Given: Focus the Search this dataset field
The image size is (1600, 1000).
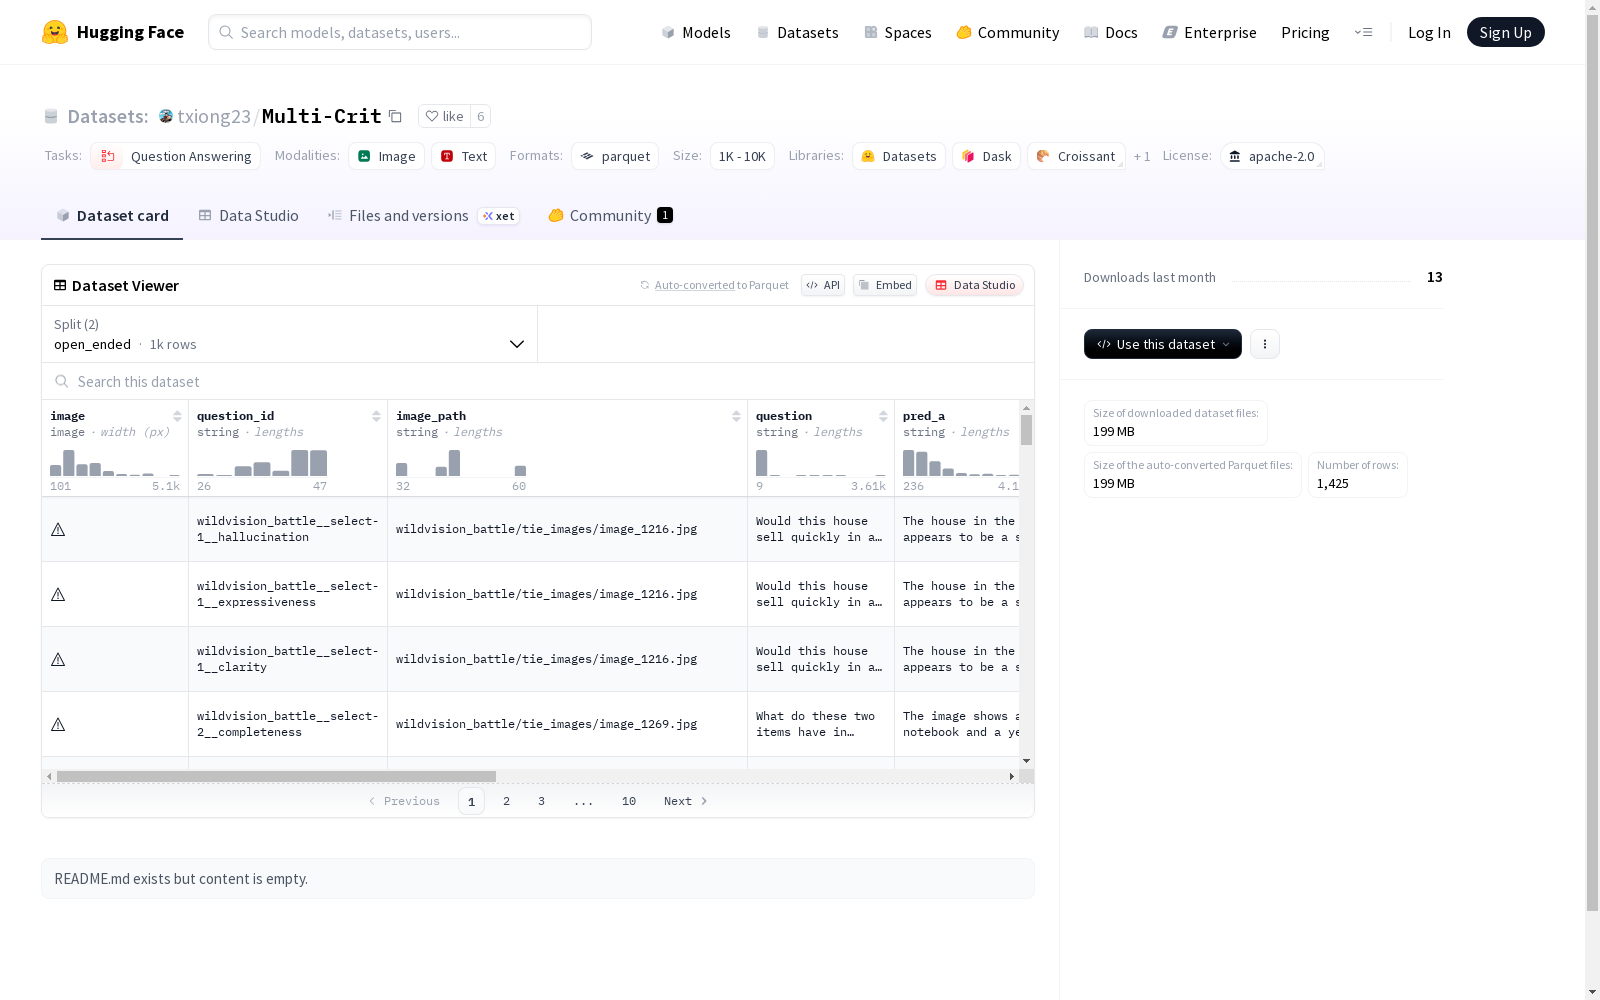Looking at the screenshot, I should coord(538,381).
